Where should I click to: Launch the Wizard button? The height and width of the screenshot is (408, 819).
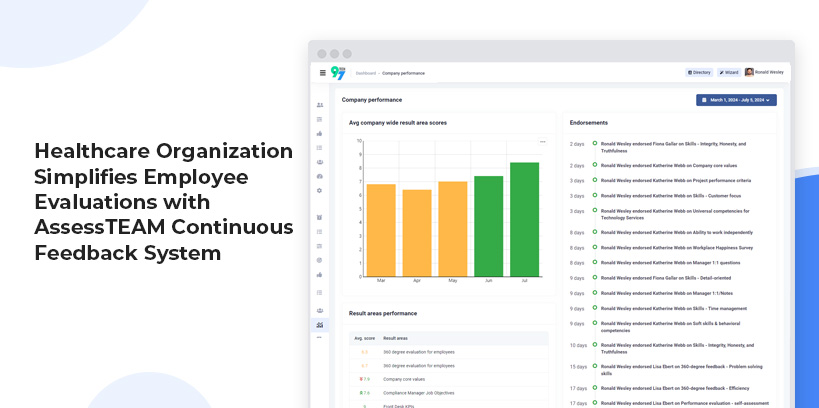pos(729,73)
